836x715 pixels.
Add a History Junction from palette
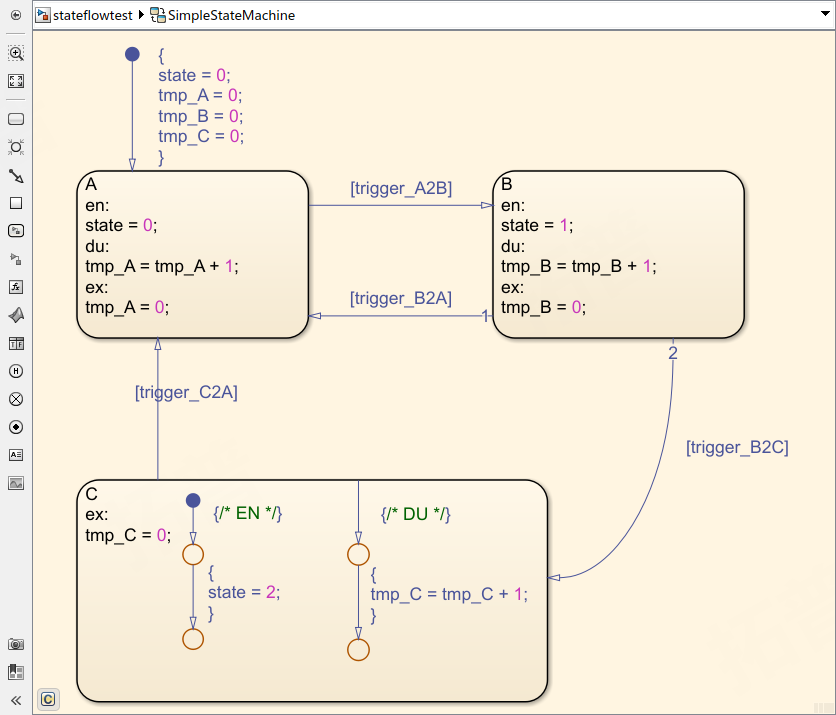click(16, 371)
